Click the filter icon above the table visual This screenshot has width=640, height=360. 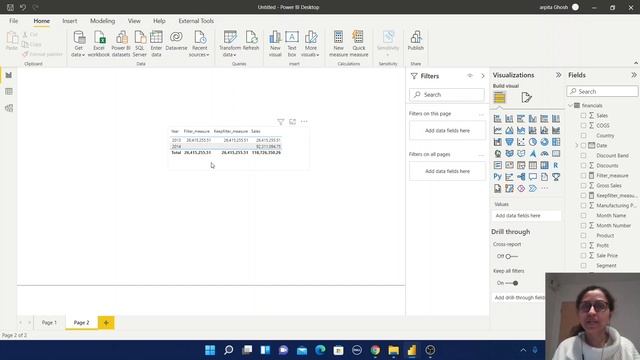point(280,122)
